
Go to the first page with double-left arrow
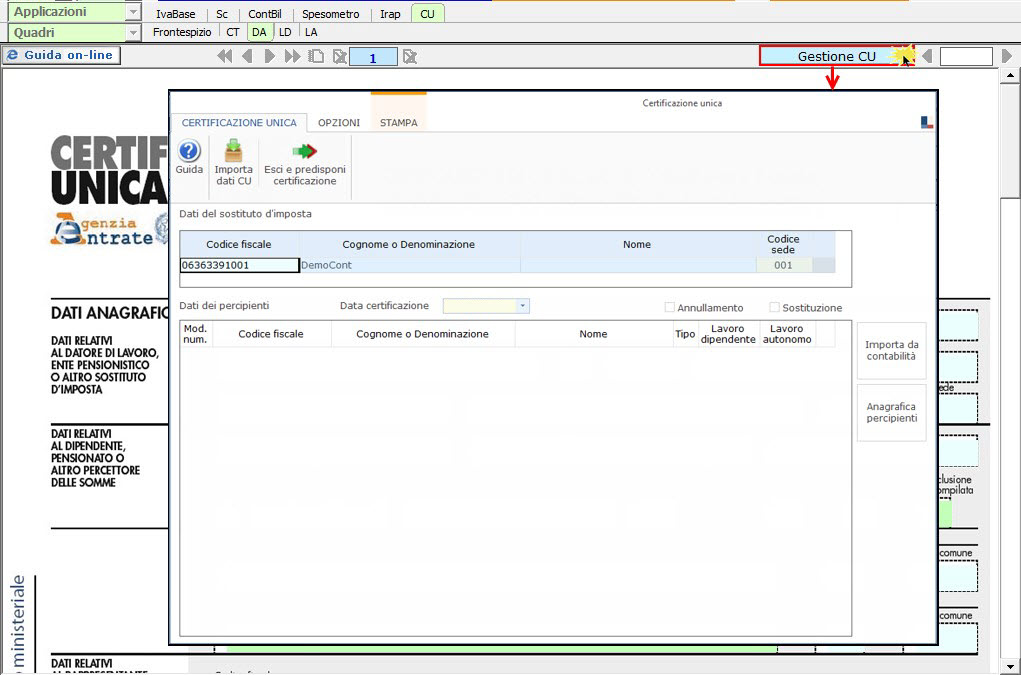pos(225,57)
